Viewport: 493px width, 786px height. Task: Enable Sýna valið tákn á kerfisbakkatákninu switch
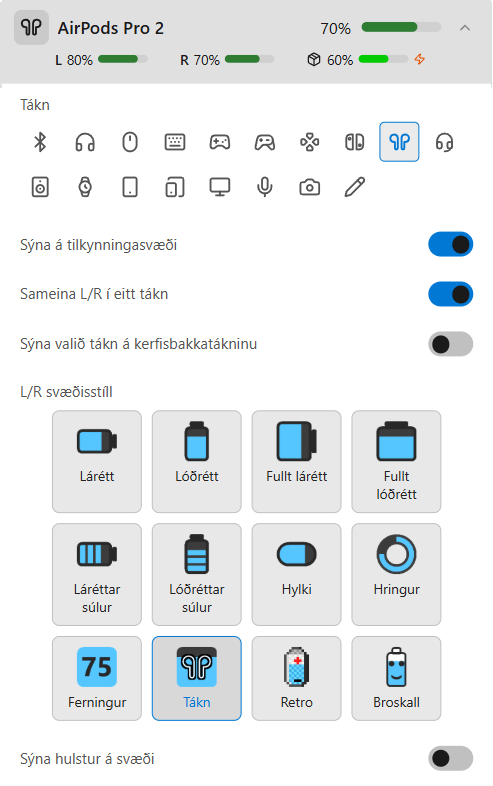(450, 344)
